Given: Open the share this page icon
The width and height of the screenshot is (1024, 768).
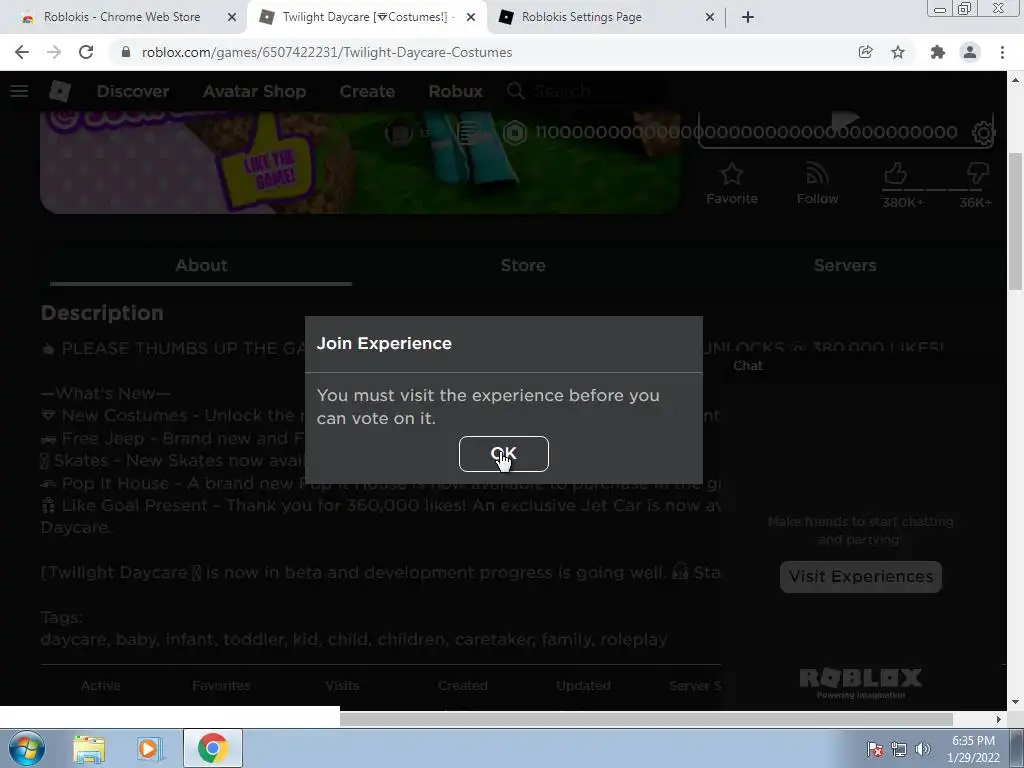Looking at the screenshot, I should point(865,52).
